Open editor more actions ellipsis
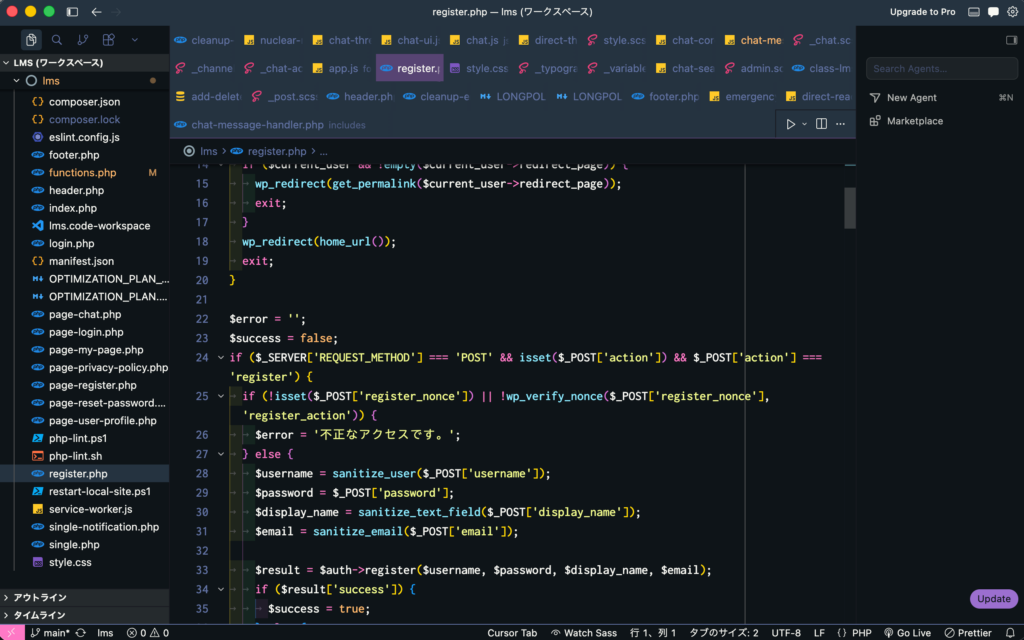This screenshot has height=640, width=1024. point(840,124)
